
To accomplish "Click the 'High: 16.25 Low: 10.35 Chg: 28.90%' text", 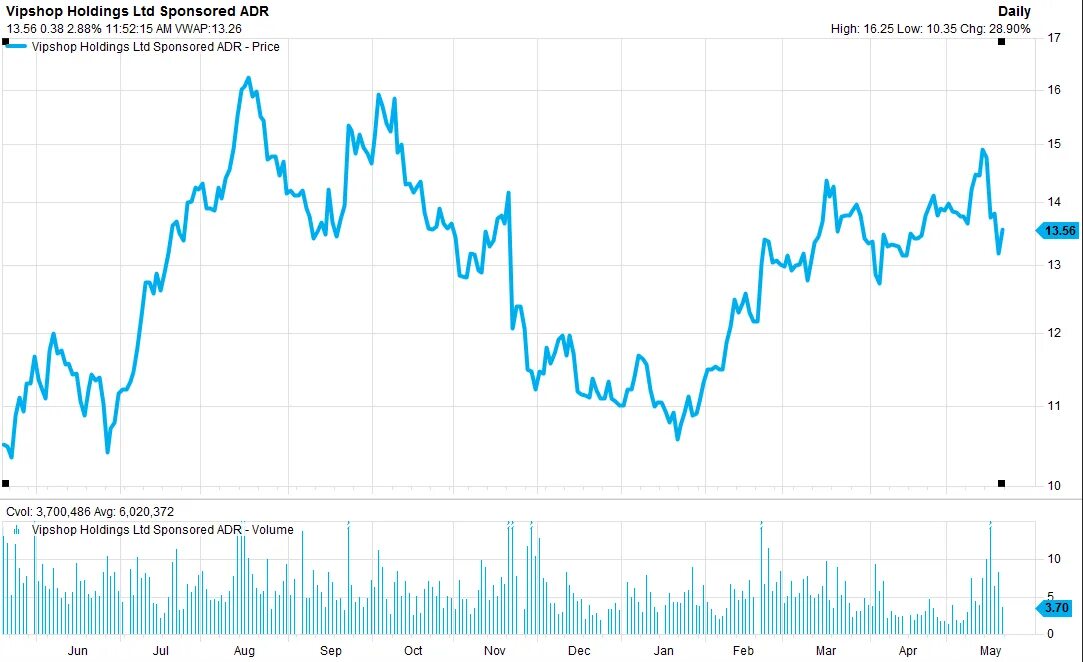I will 930,29.
